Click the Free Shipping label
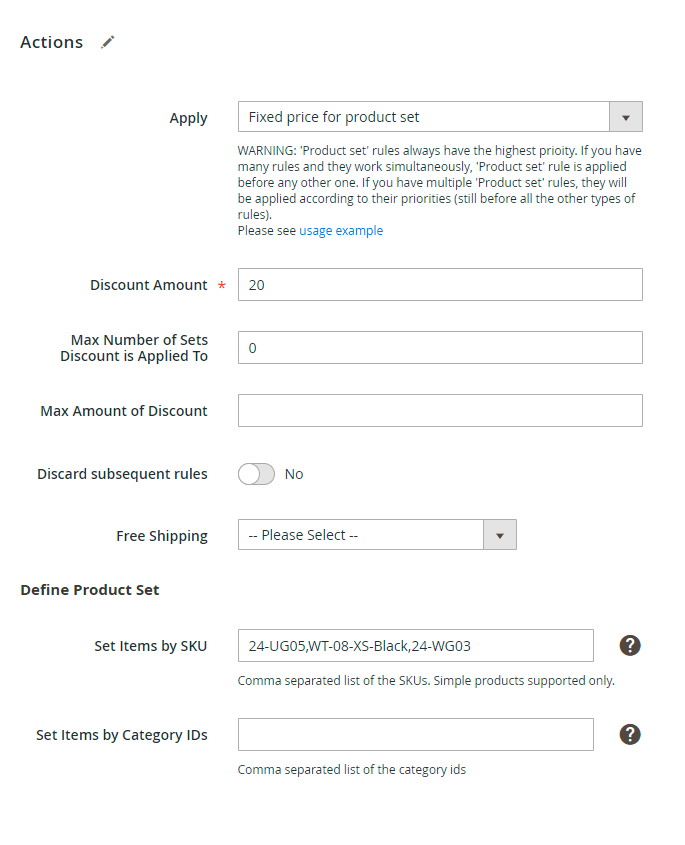The image size is (685, 845). (162, 536)
